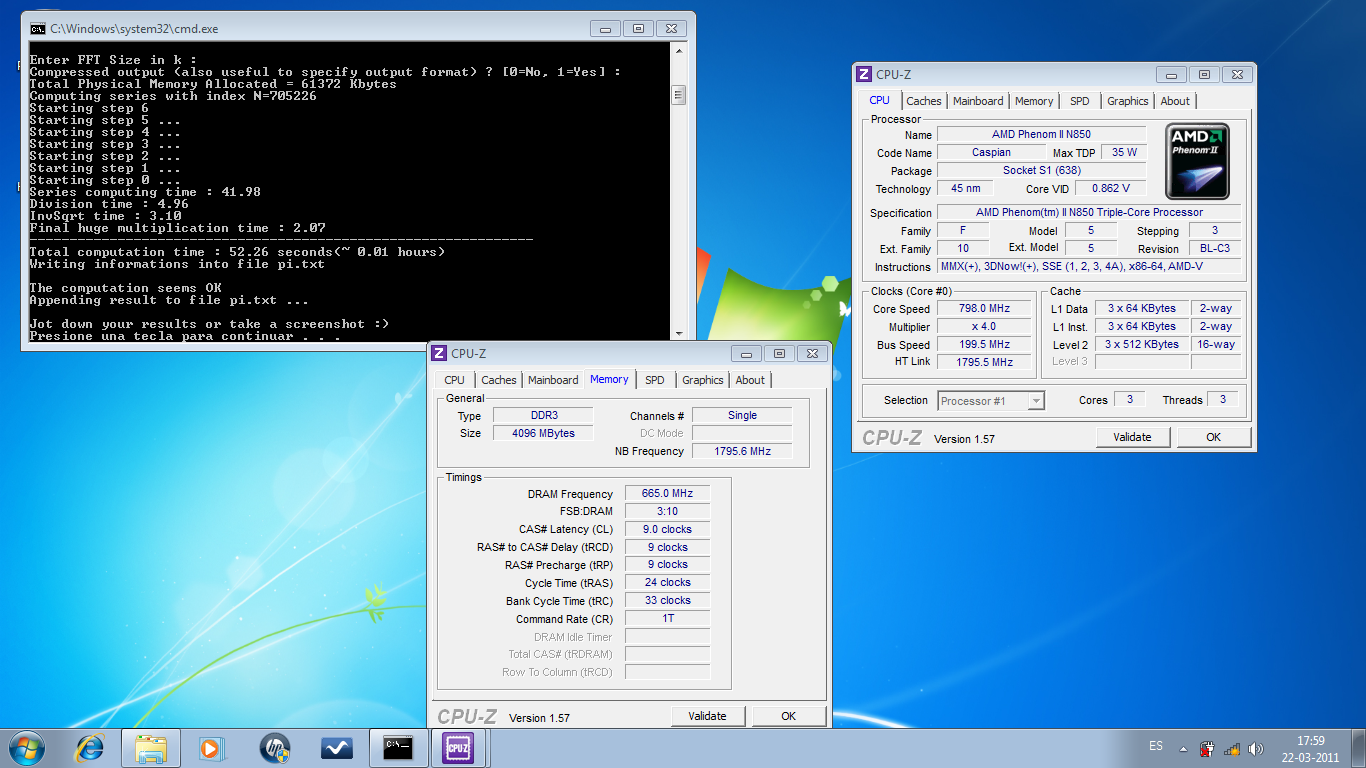
Task: Click the HP logo taskbar icon
Action: (x=273, y=747)
